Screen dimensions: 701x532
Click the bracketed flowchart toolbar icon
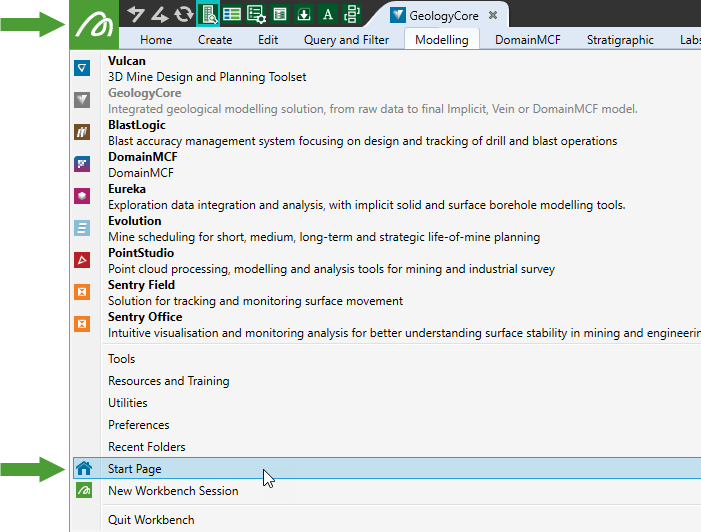pos(352,14)
